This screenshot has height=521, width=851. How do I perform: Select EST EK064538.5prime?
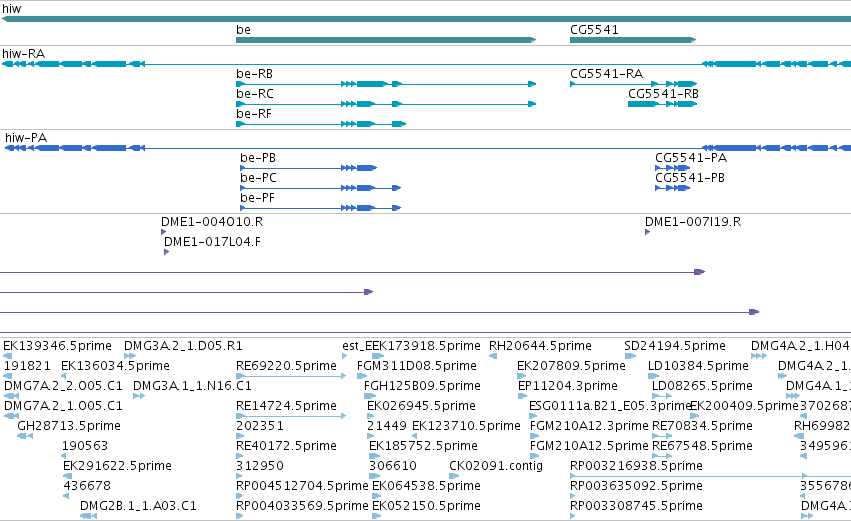[426, 487]
